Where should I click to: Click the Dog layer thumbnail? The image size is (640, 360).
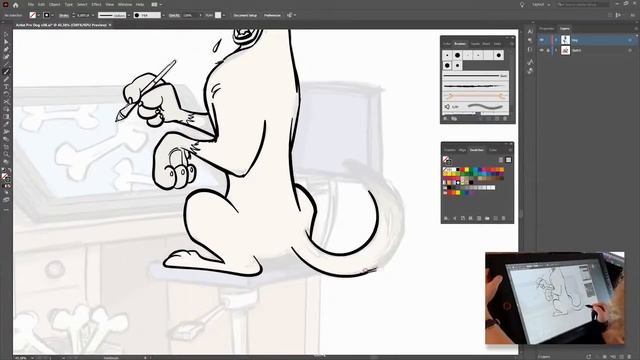click(565, 40)
